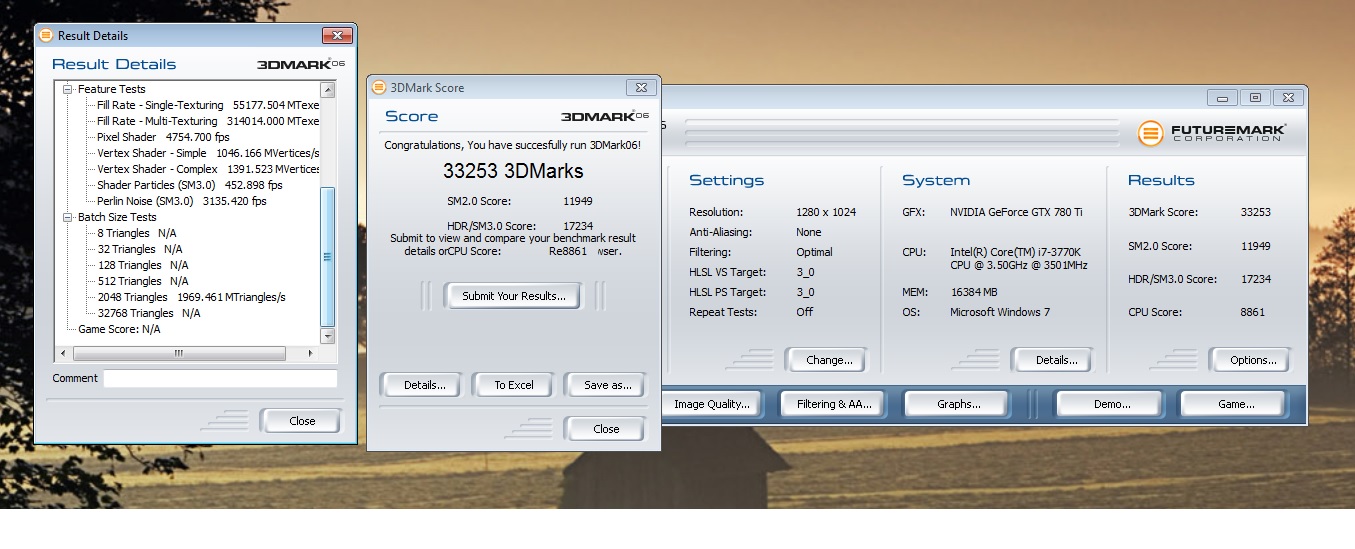
Task: Click NVIDIA GeForce GTX 780 Ti text
Action: (1018, 212)
